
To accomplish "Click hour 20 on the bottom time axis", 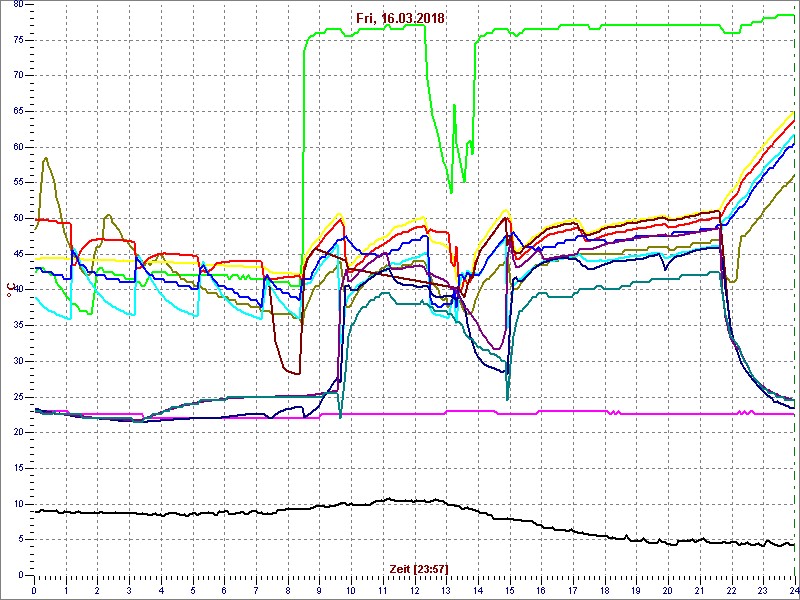I will [668, 588].
